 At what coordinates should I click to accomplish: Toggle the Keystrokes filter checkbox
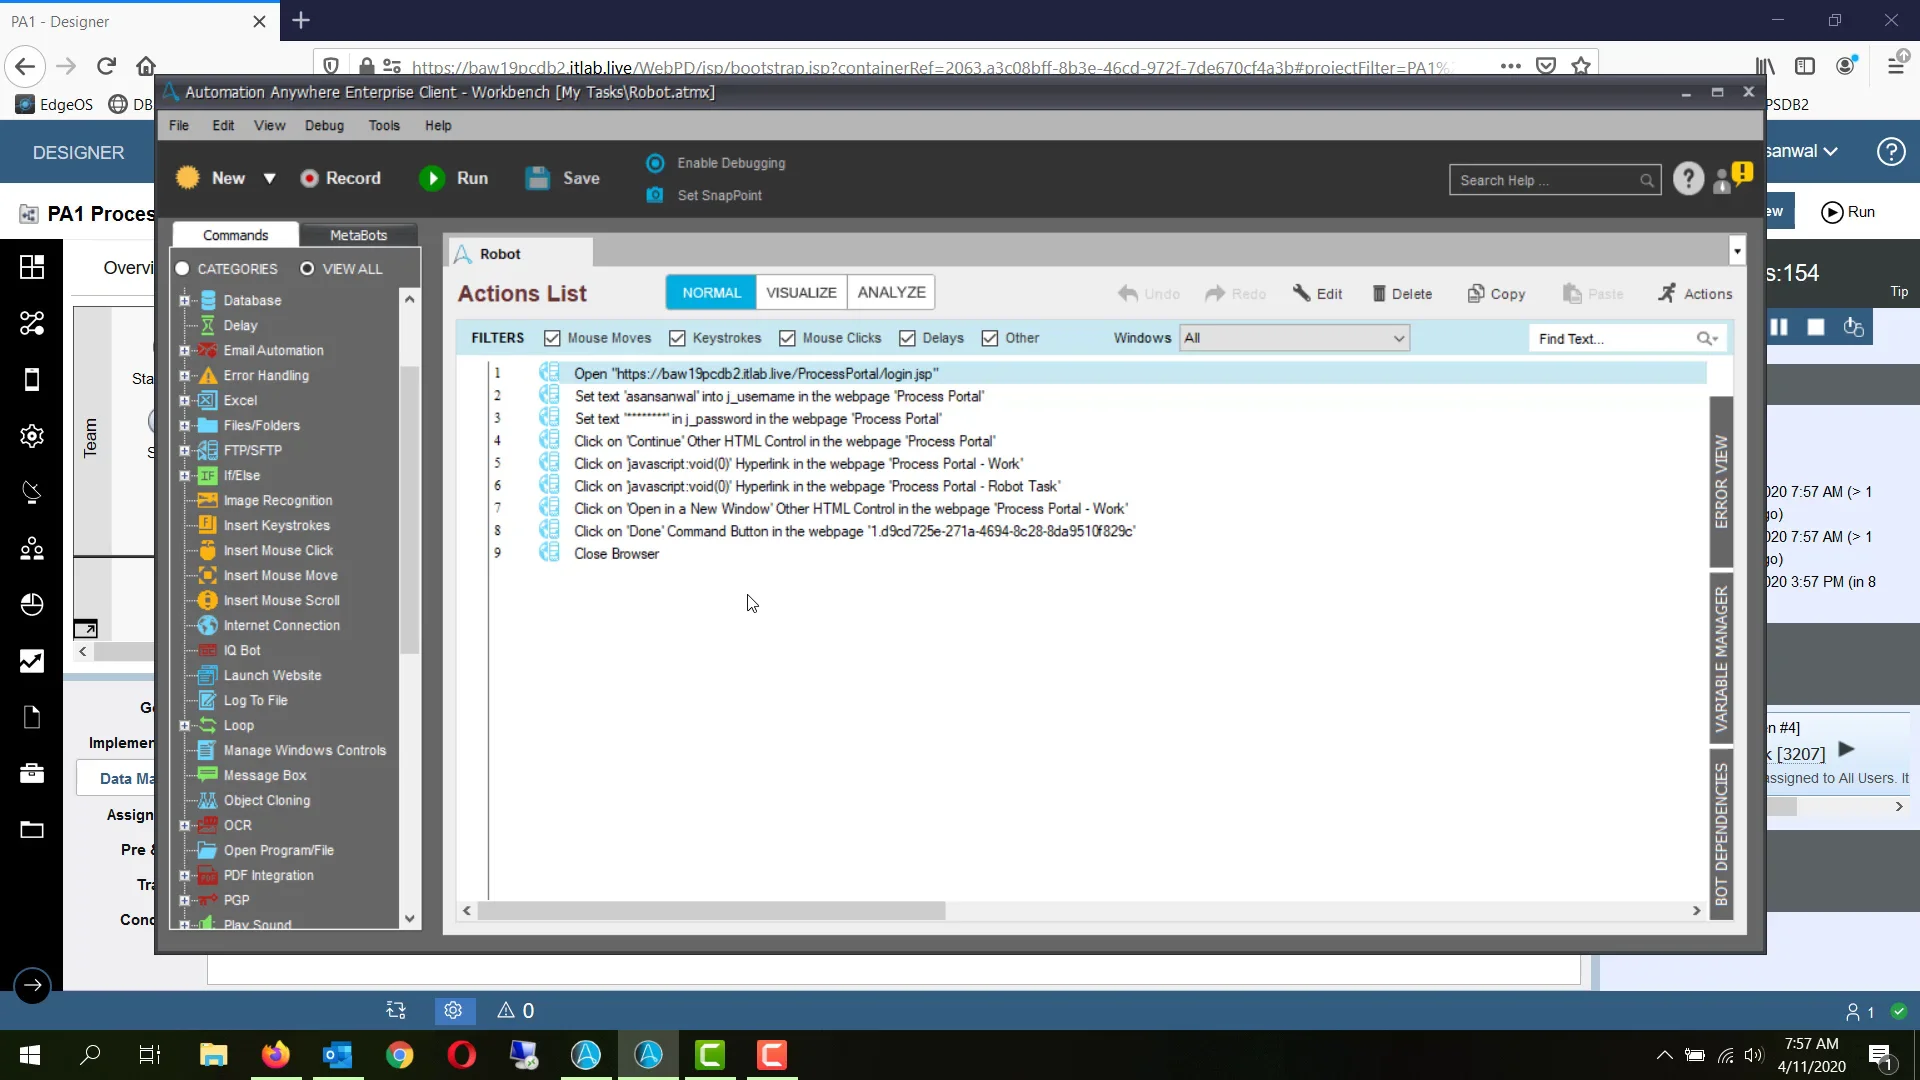[677, 338]
